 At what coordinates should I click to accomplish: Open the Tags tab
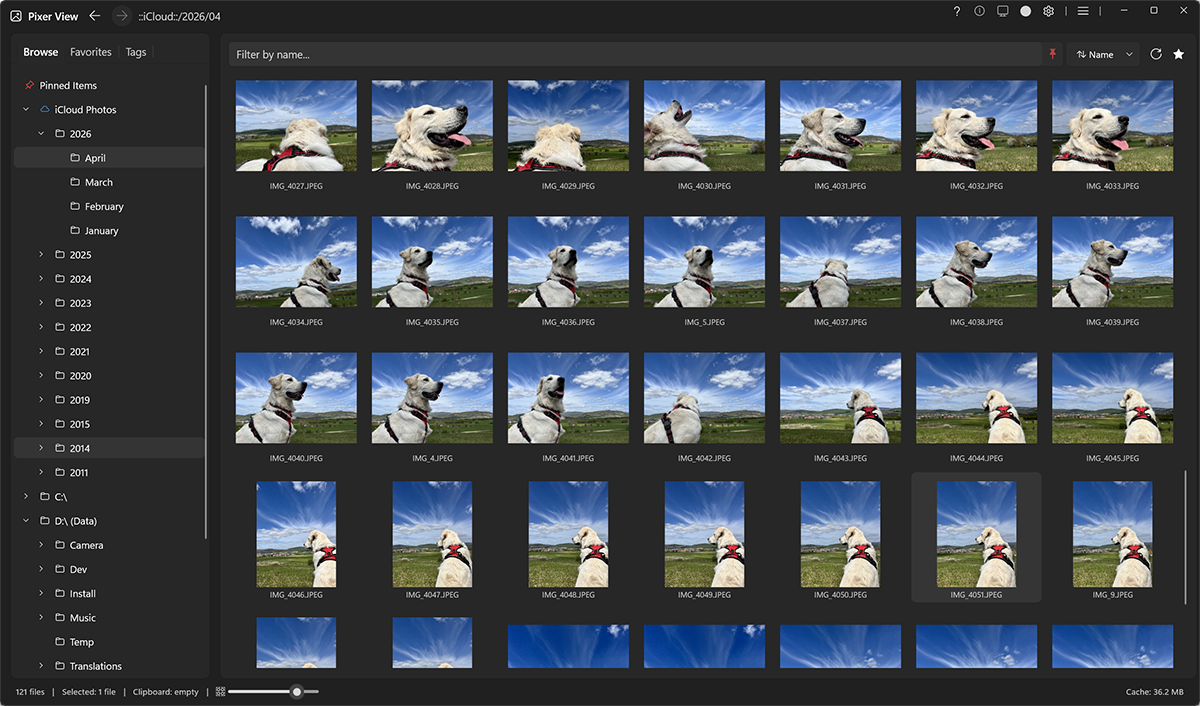(136, 51)
